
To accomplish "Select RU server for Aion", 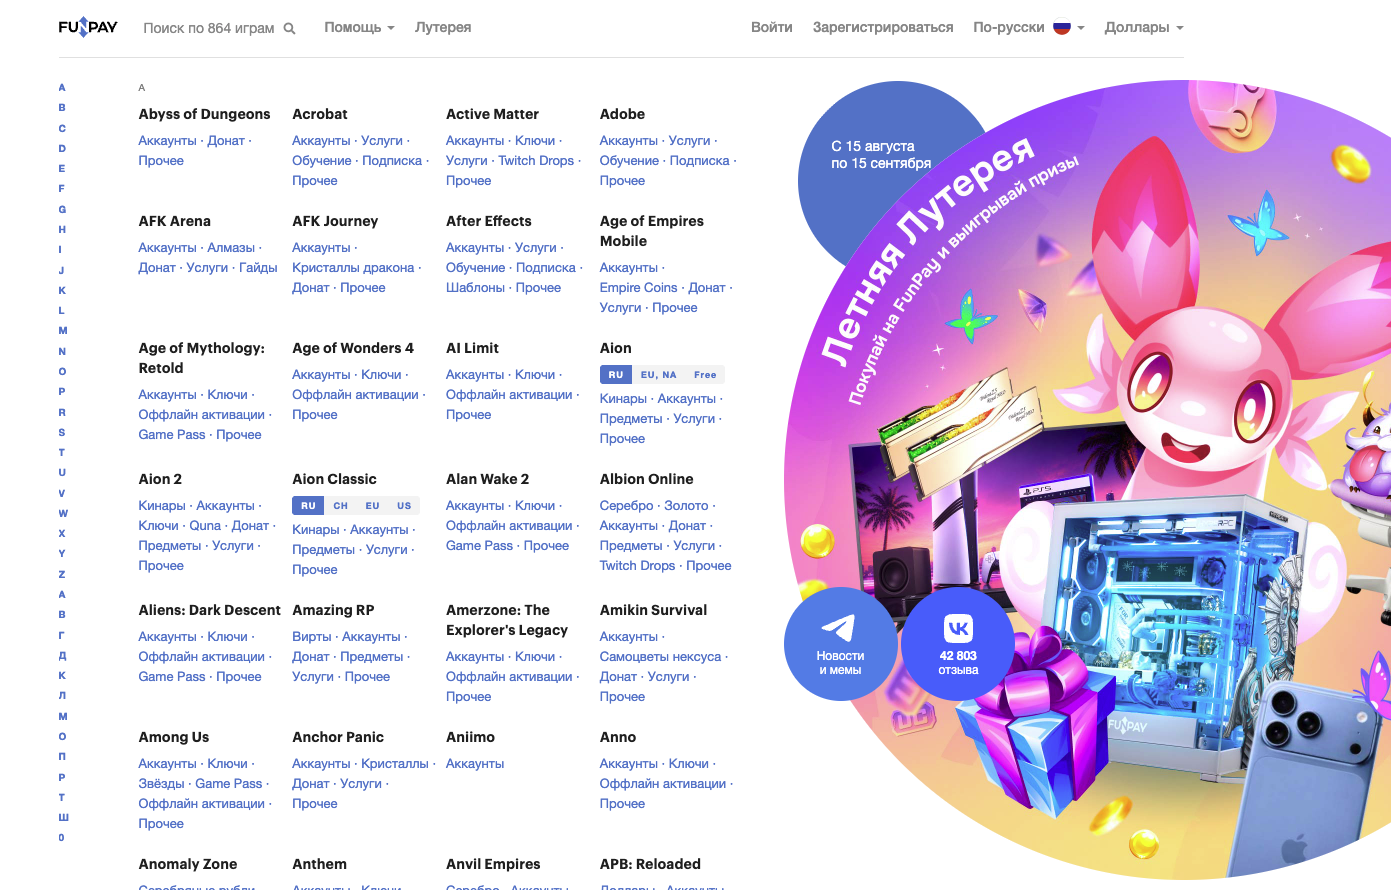I will (x=615, y=375).
